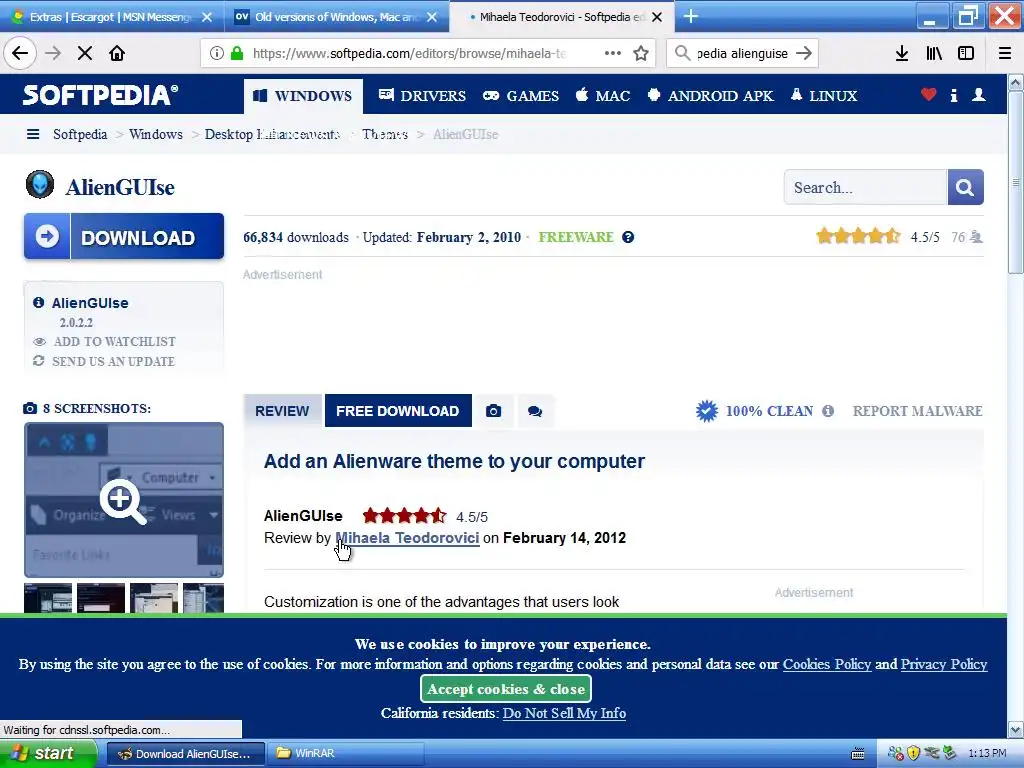Click the Softpedia breadcrumb link

pos(80,135)
